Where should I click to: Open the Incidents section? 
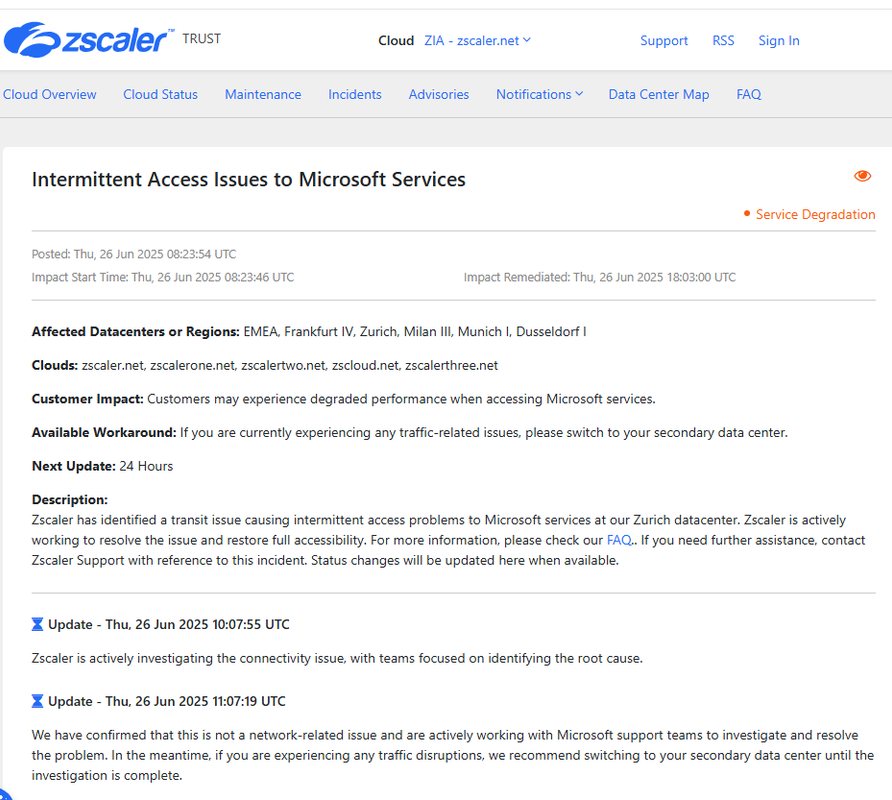pos(354,94)
